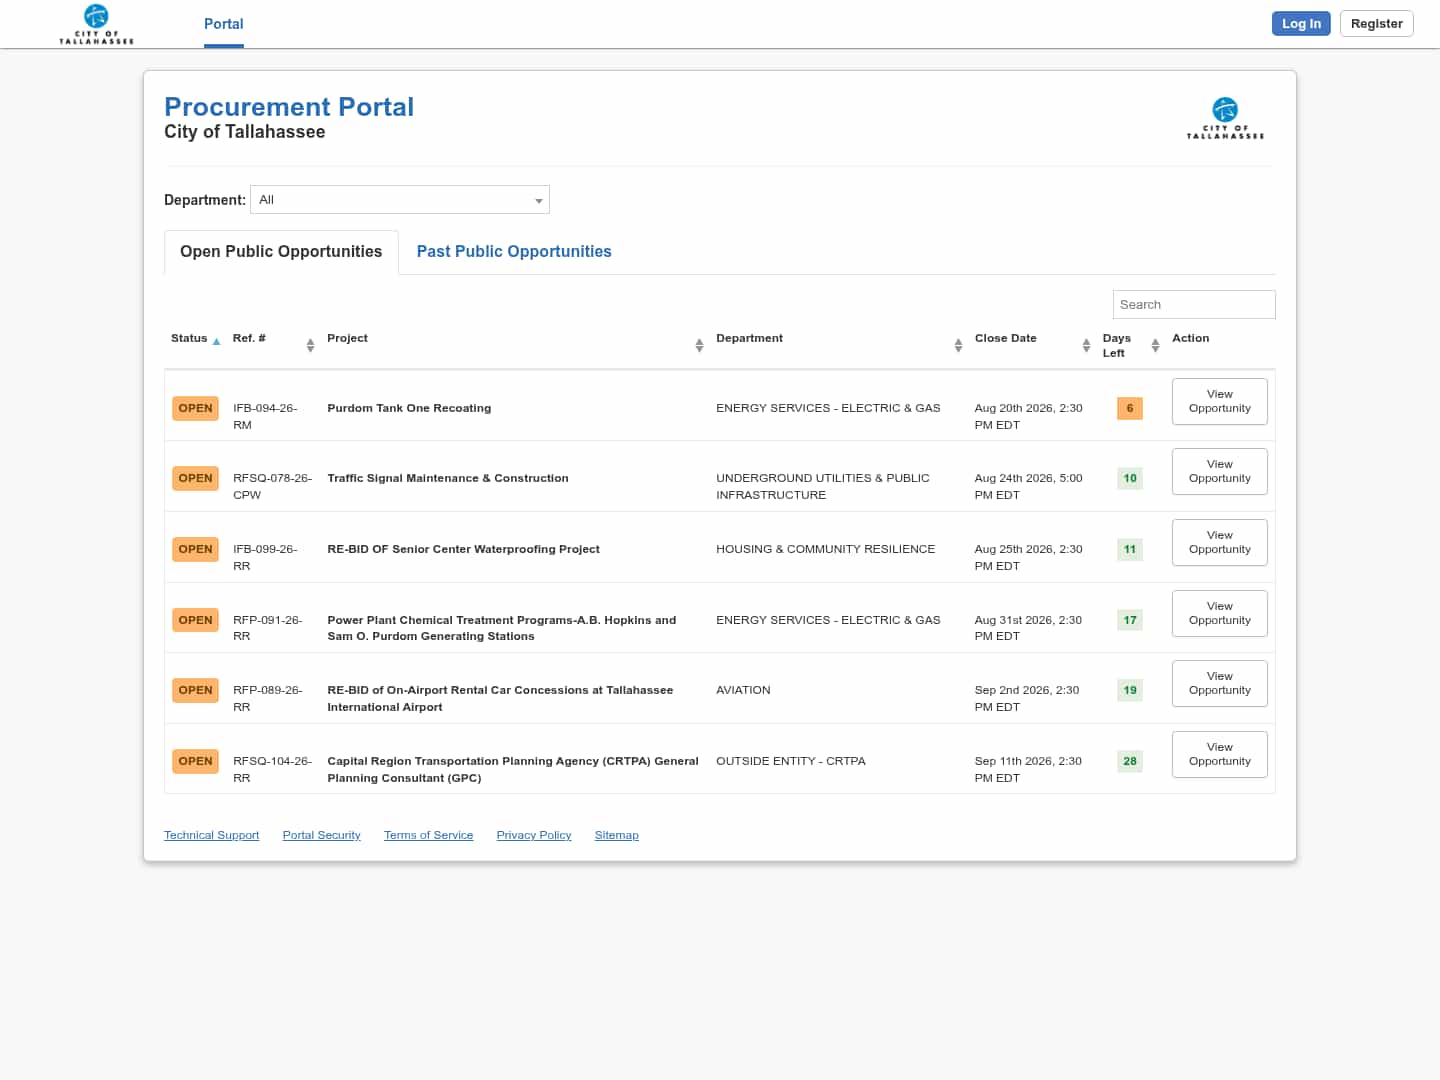The height and width of the screenshot is (1080, 1440).
Task: Click department 'OUTSIDE ENTITY - CRTPA'
Action: click(791, 761)
